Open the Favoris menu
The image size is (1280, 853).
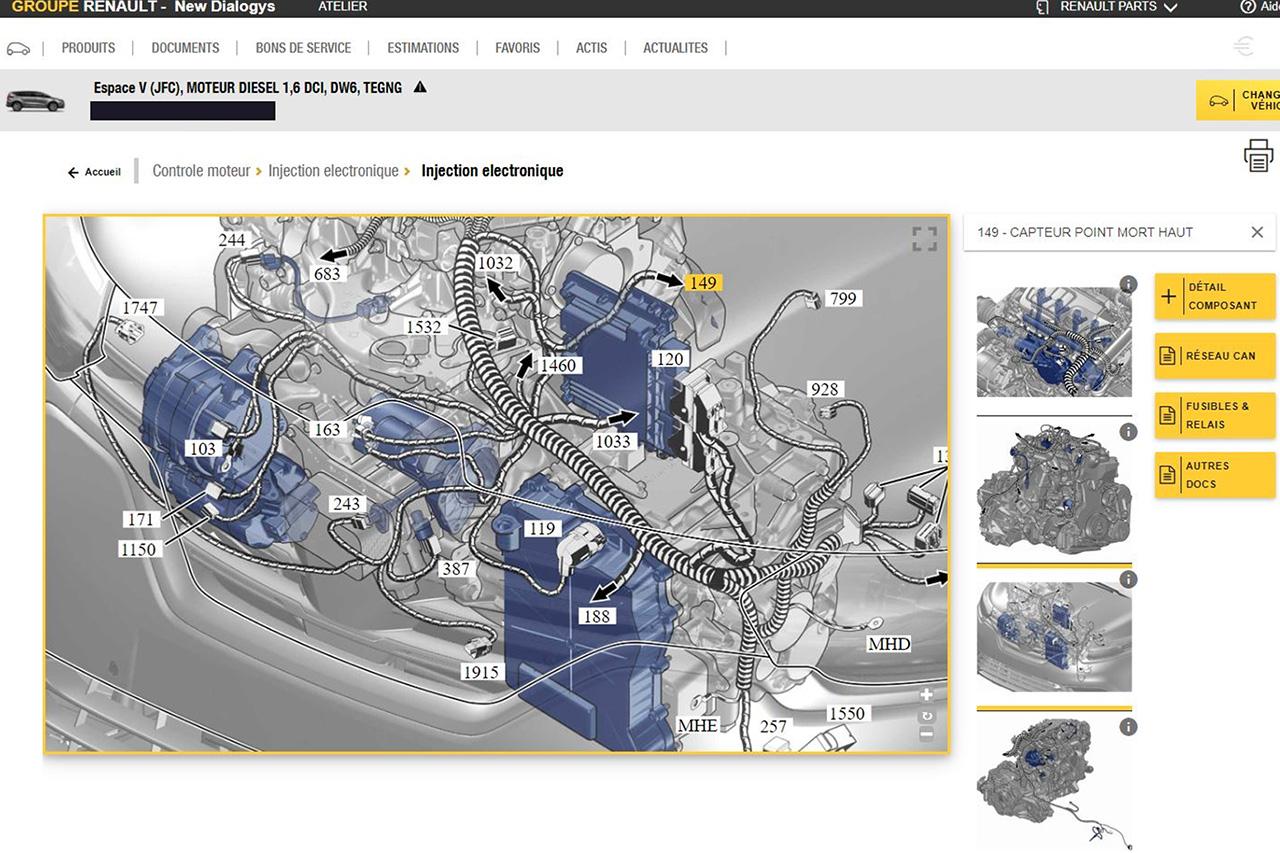517,47
